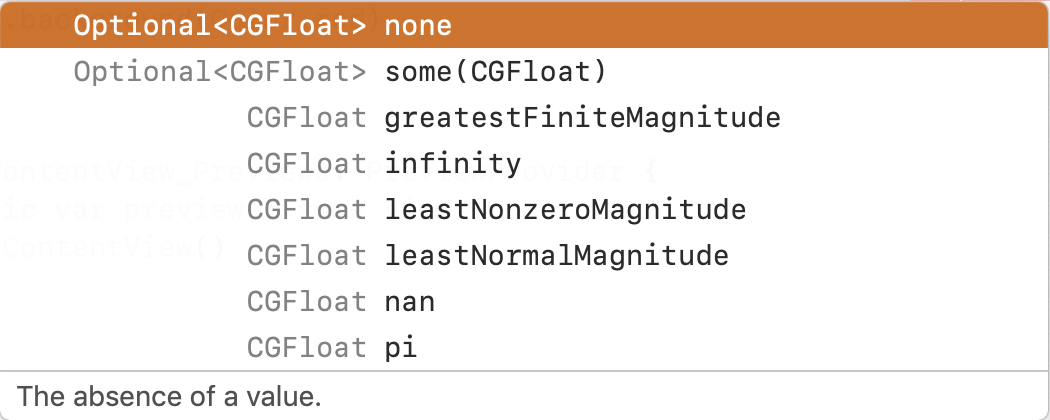Select the highlighted "none" completion
This screenshot has height=420, width=1050.
click(418, 26)
